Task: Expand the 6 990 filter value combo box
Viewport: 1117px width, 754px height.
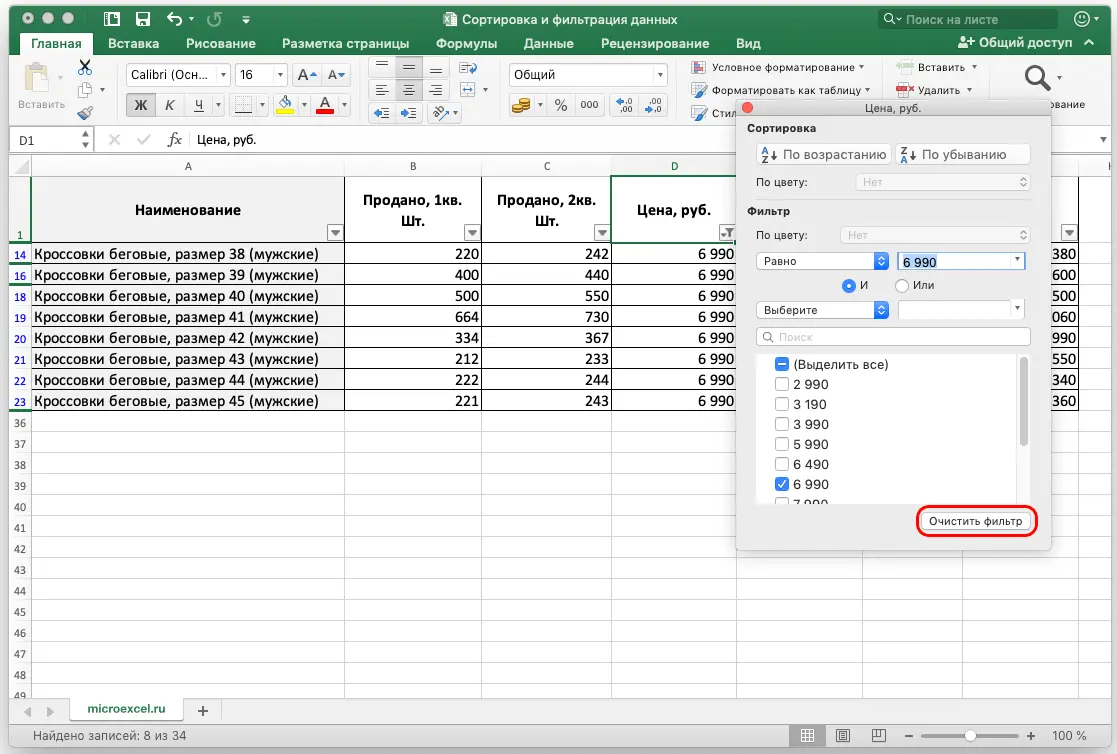Action: 1017,261
